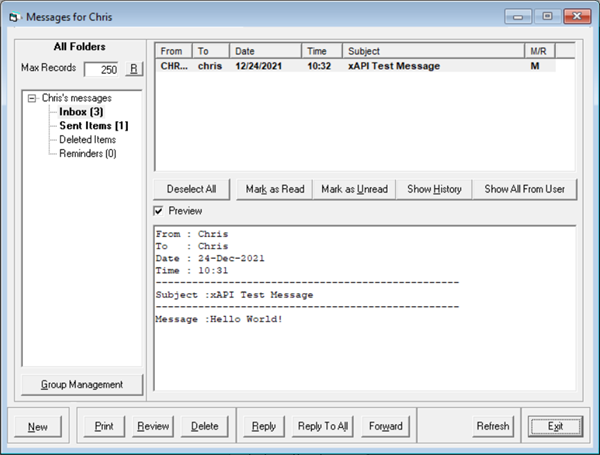Refresh the message list
This screenshot has width=600, height=455.
493,426
